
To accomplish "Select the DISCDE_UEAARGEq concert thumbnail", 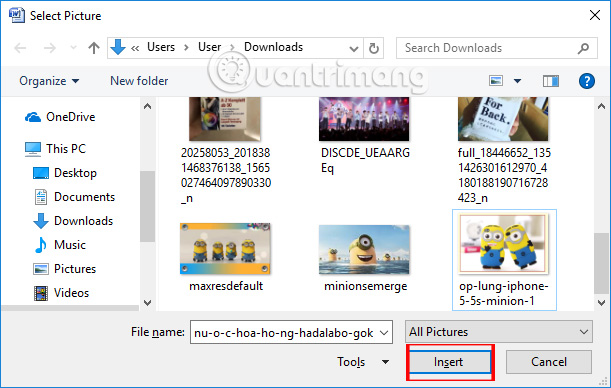I will pyautogui.click(x=364, y=119).
